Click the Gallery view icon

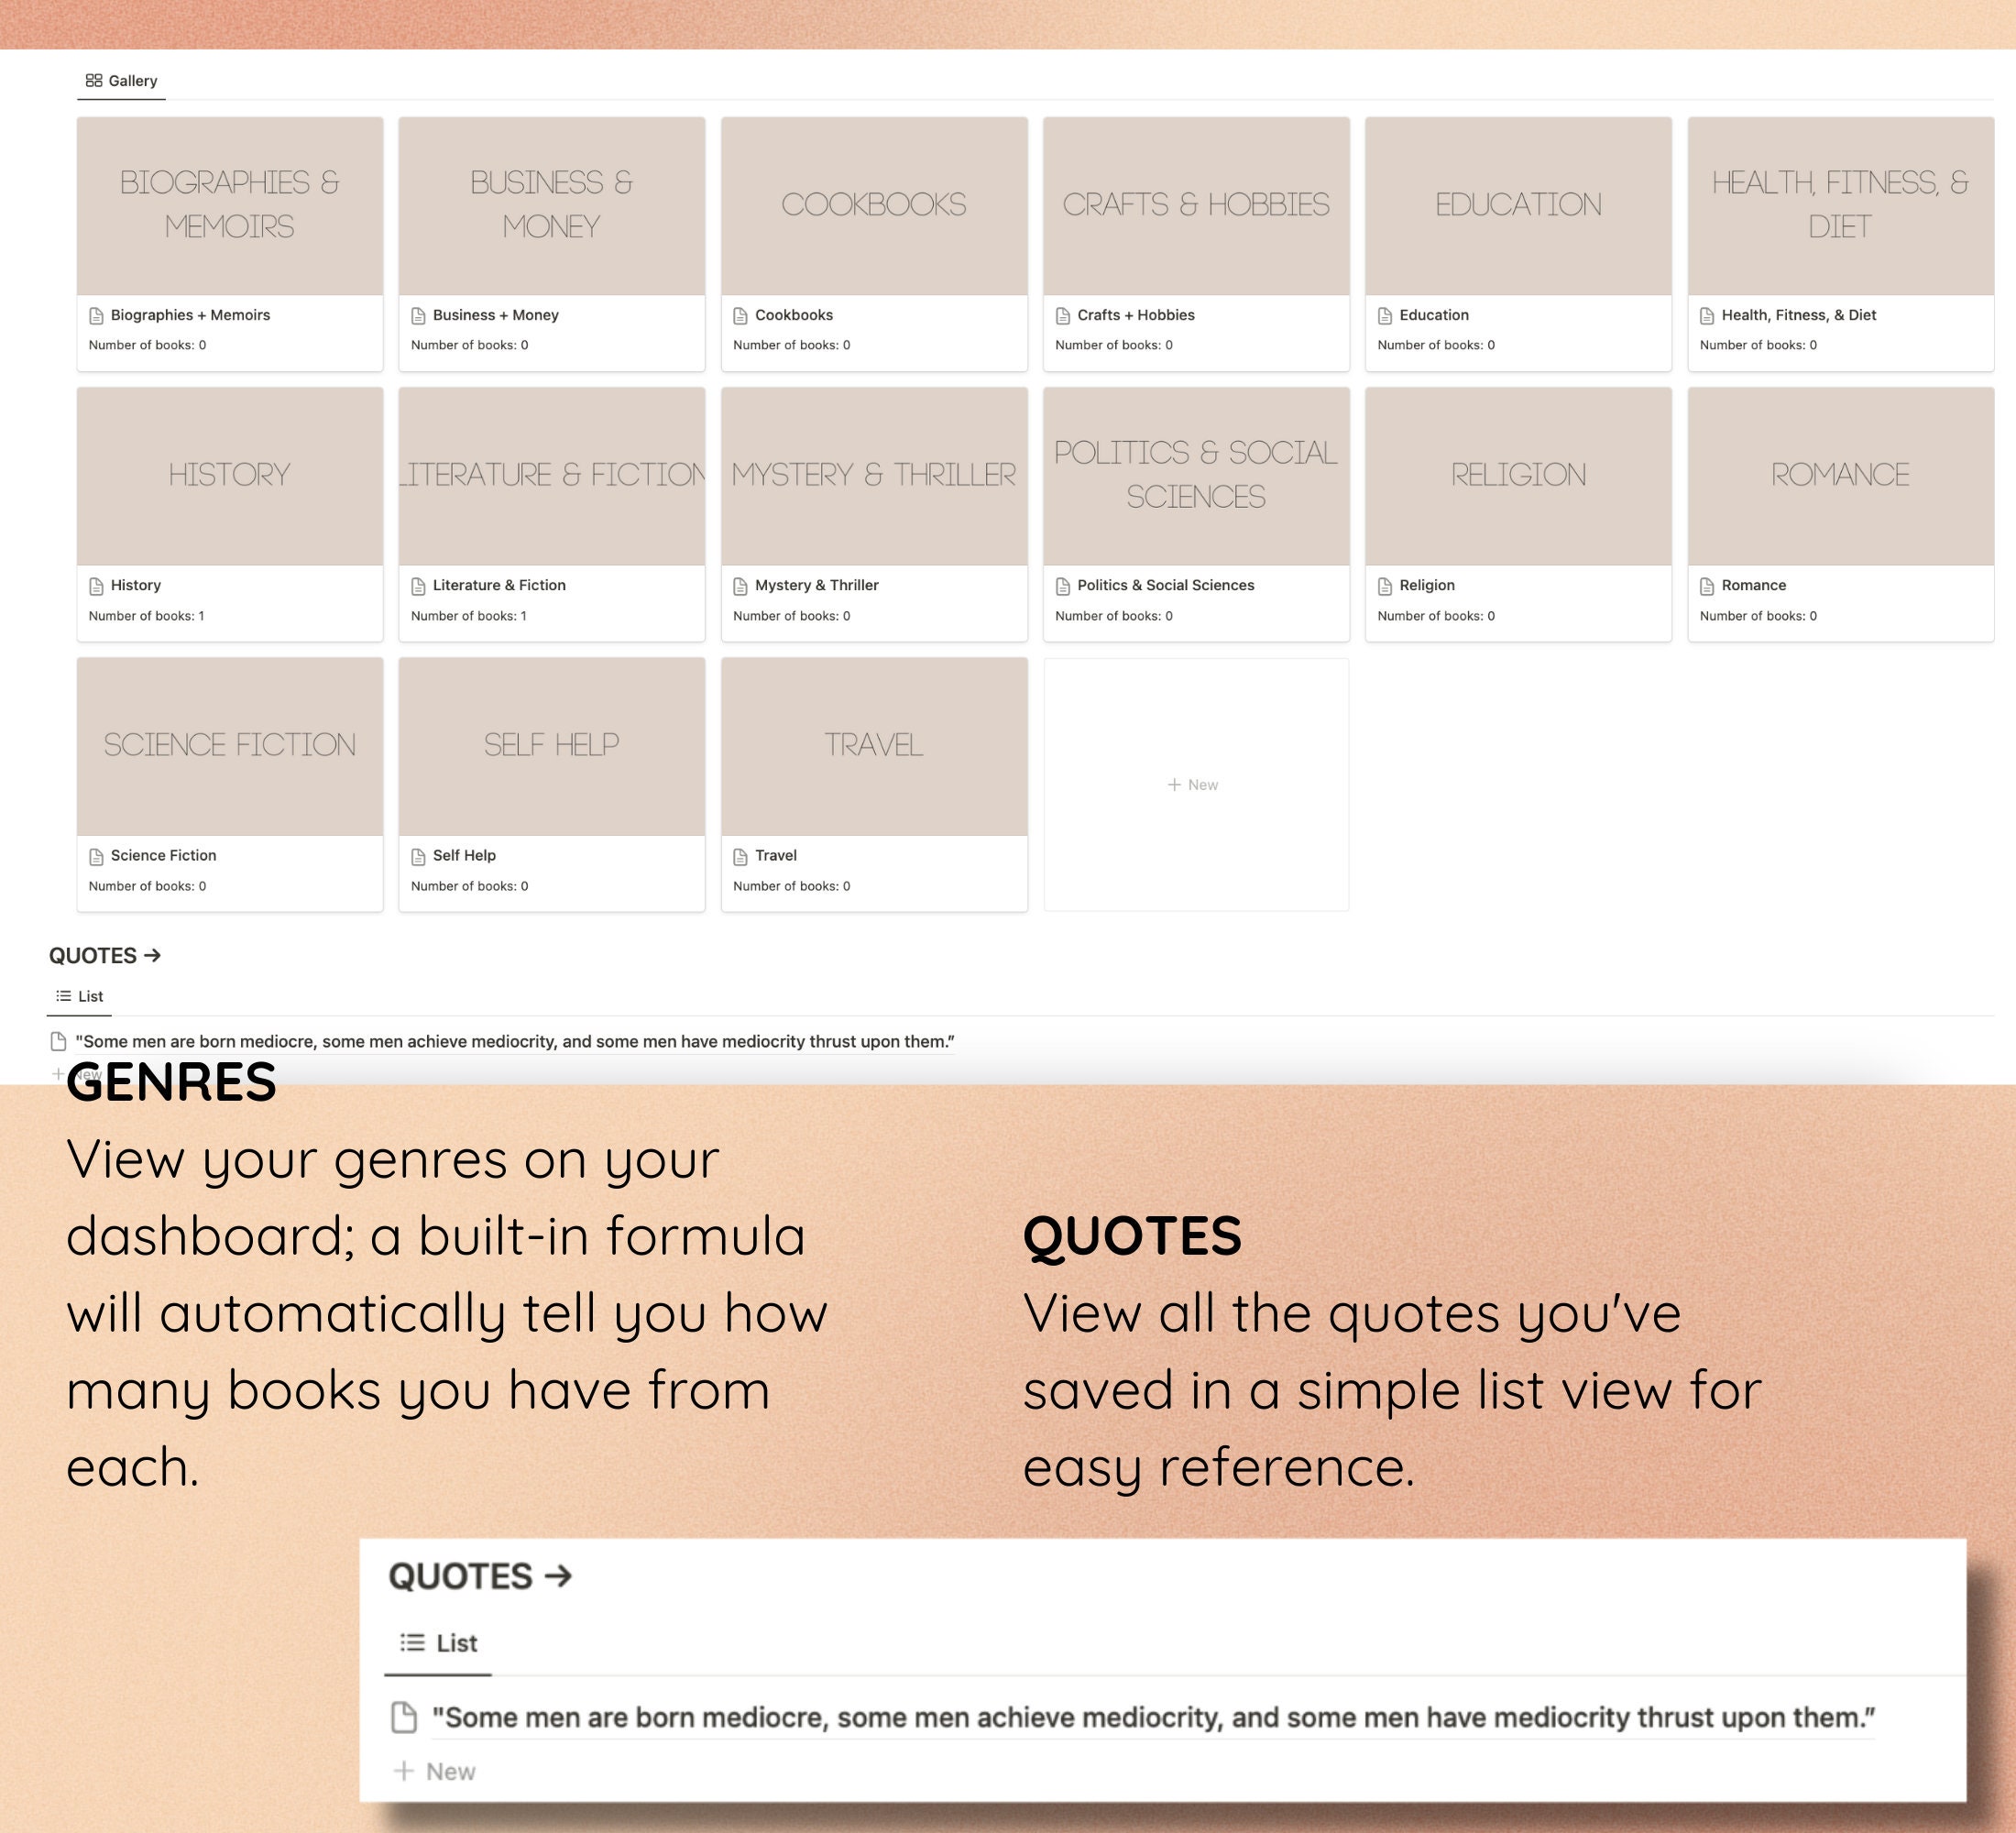95,80
